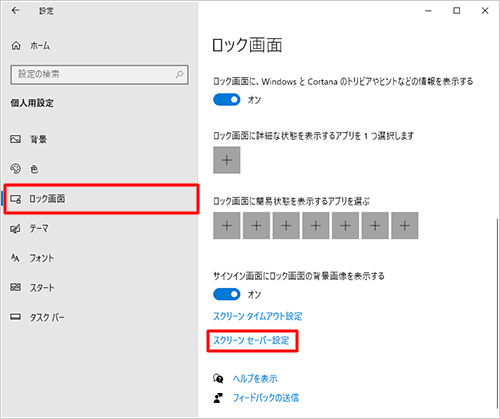The height and width of the screenshot is (419, 500).
Task: Open フィードバックの送信 link
Action: [x=266, y=398]
